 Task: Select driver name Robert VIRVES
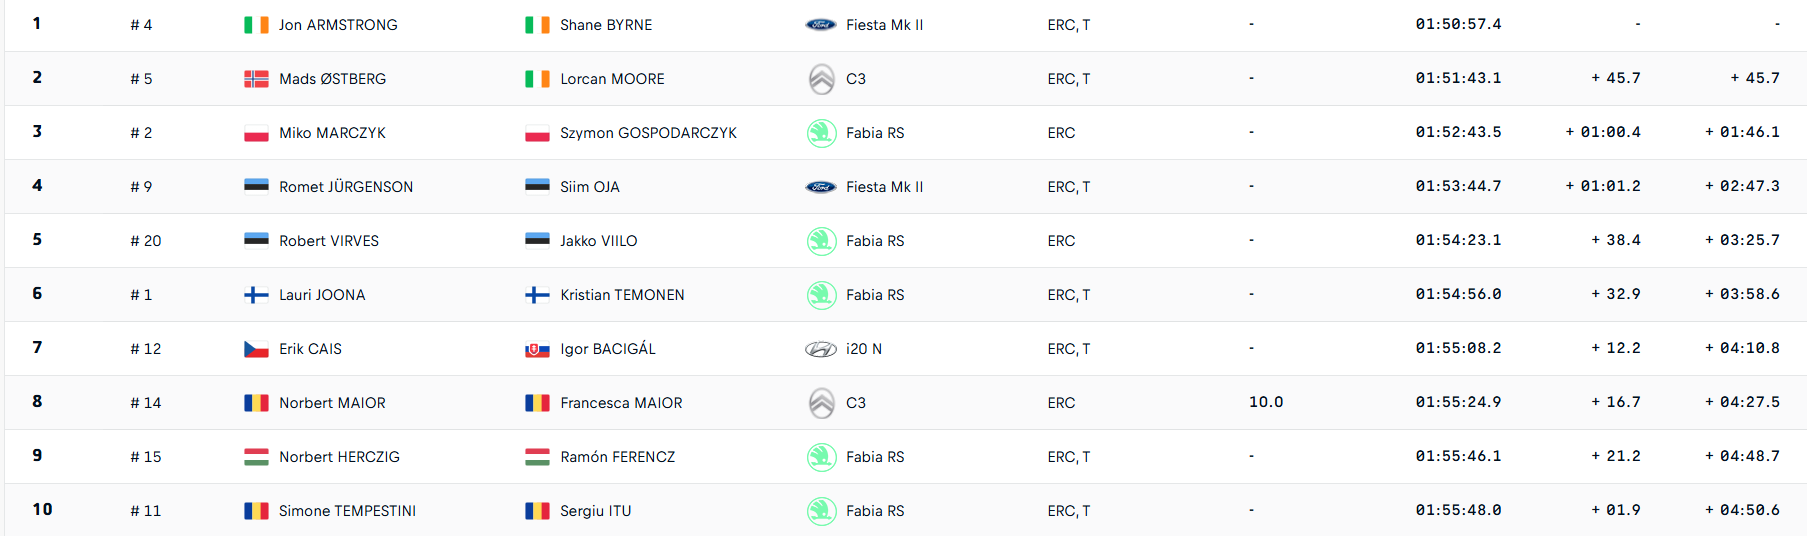[x=329, y=241]
